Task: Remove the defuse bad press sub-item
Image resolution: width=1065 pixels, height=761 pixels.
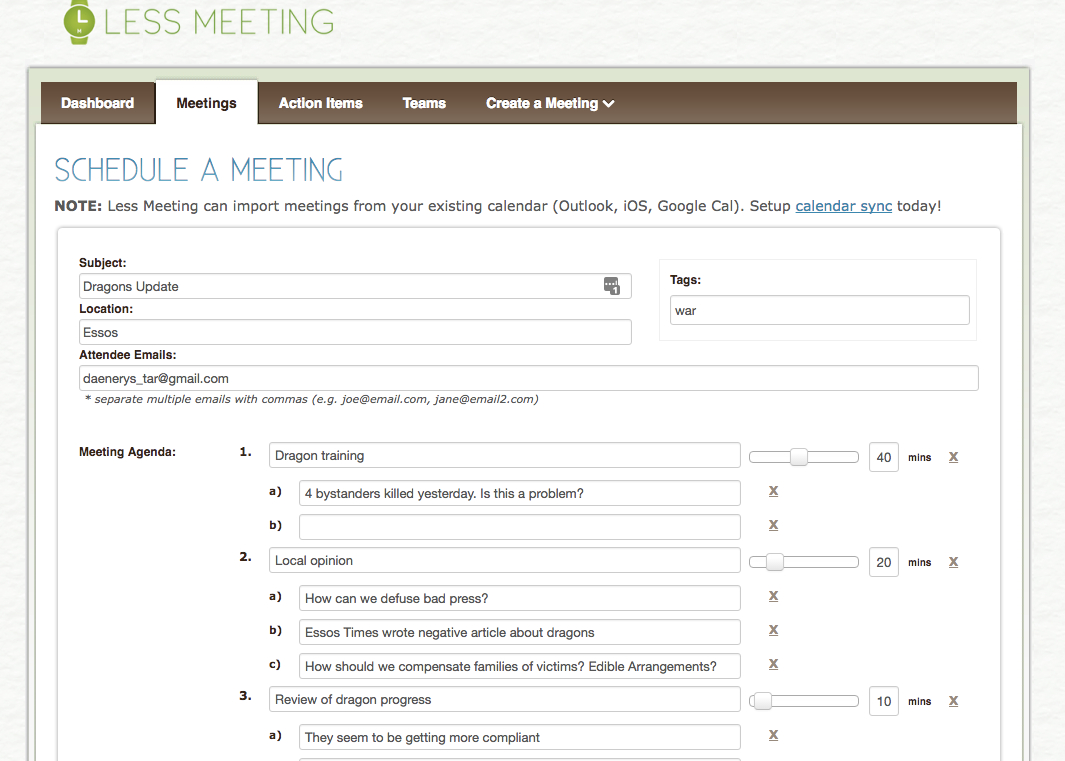Action: coord(773,596)
